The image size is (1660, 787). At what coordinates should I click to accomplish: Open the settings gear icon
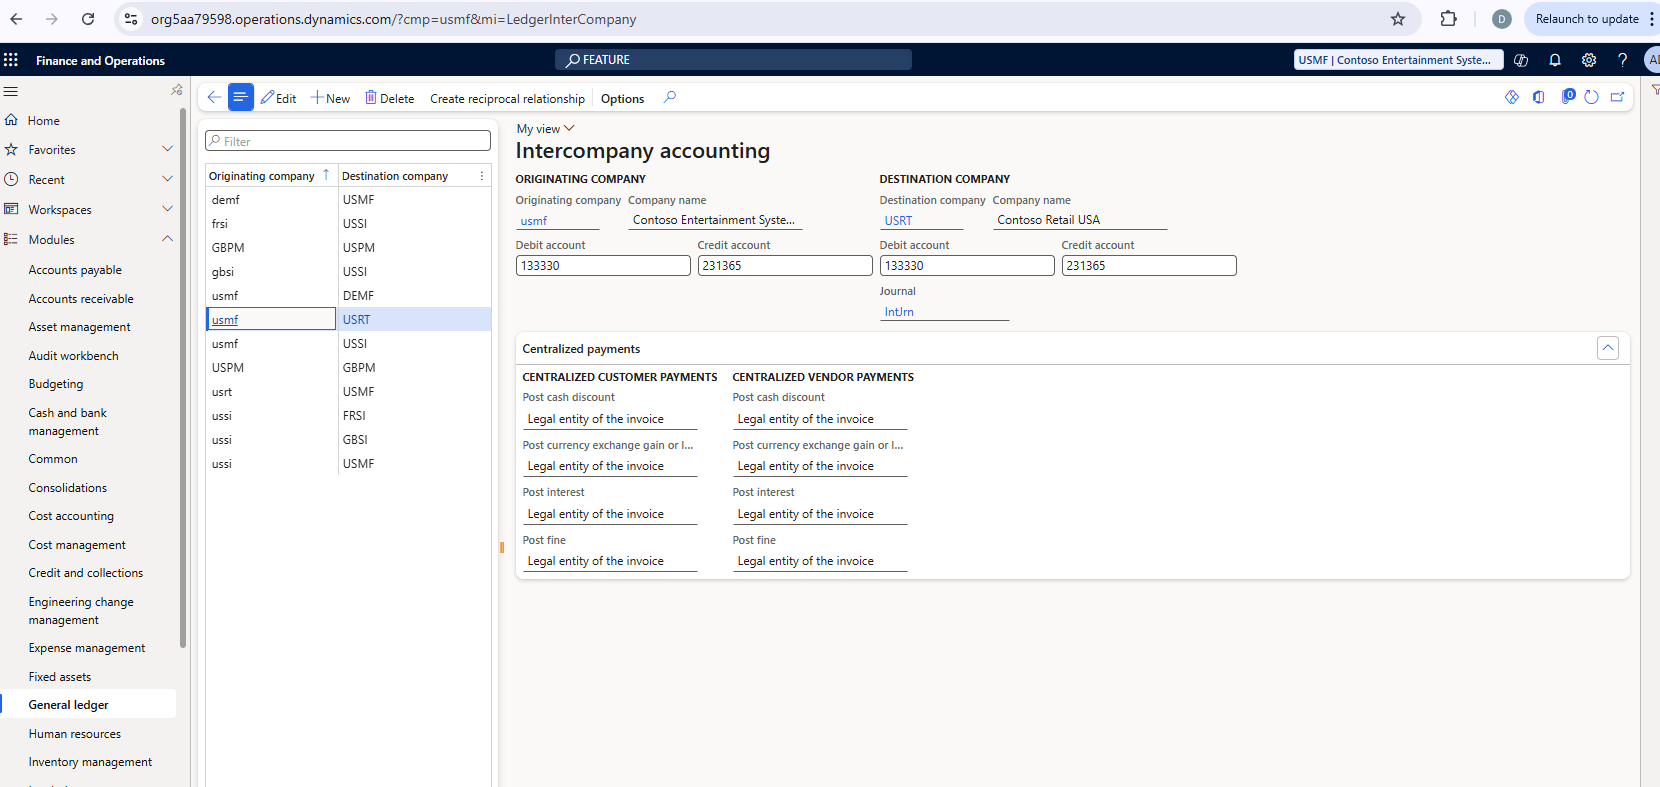[1589, 60]
